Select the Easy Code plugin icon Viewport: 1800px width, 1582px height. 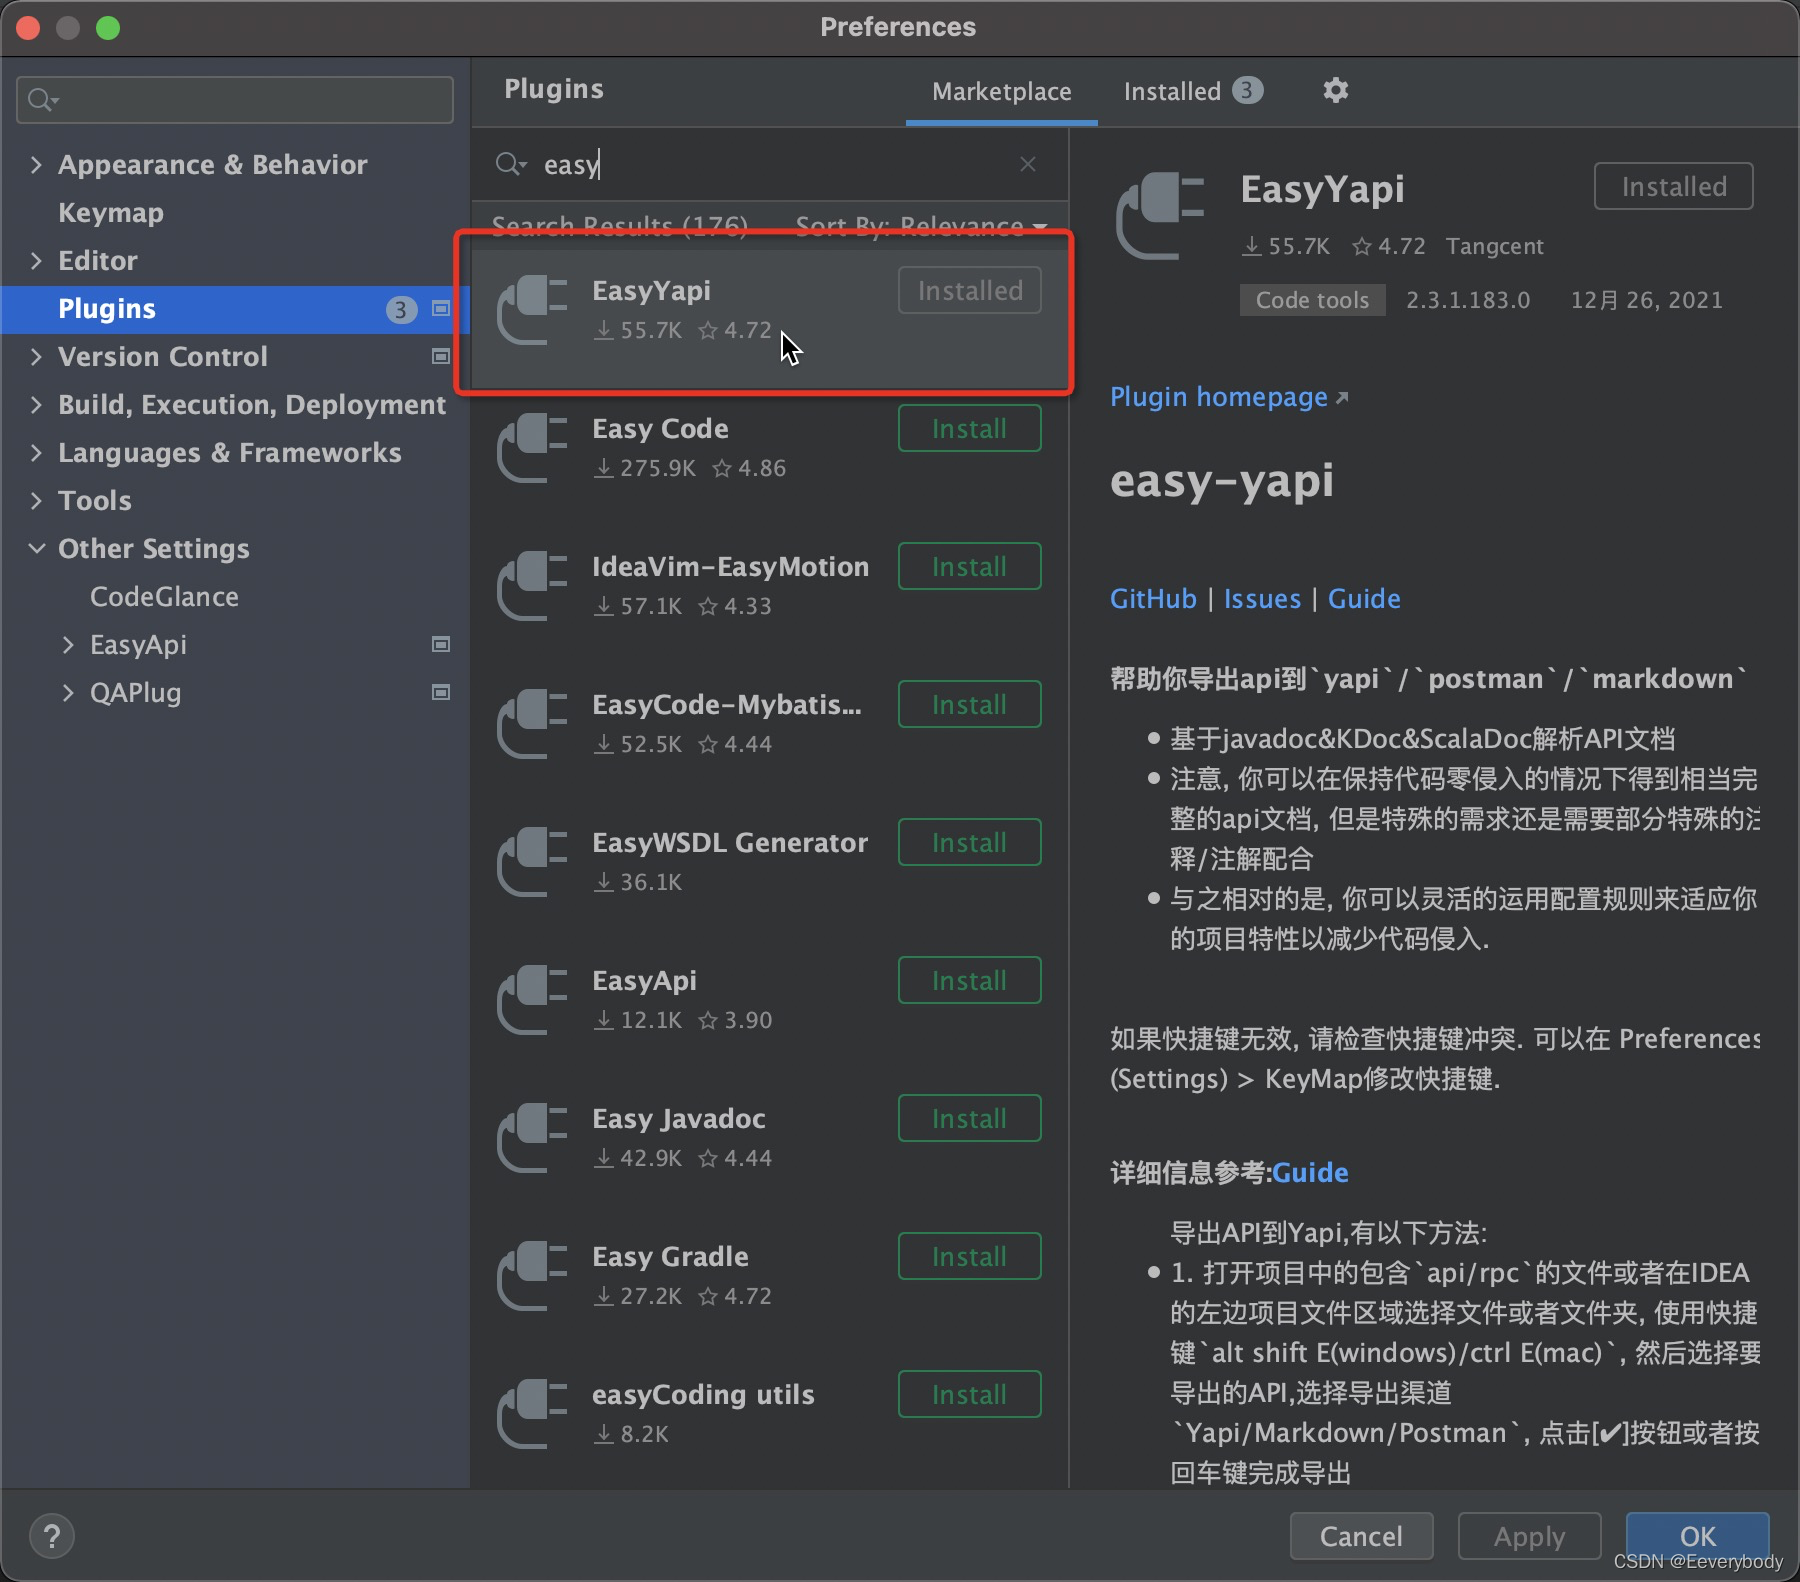pyautogui.click(x=531, y=447)
